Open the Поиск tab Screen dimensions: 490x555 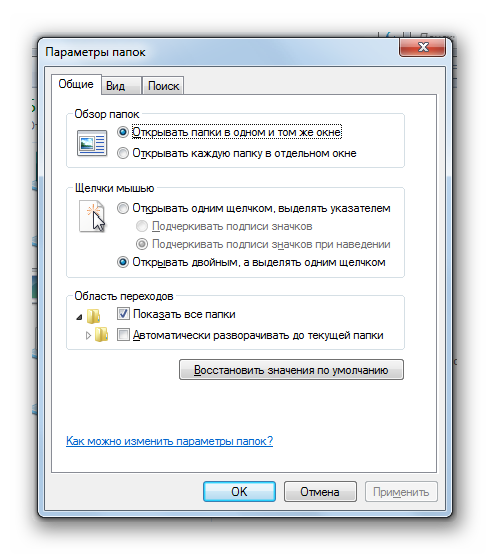[x=163, y=86]
